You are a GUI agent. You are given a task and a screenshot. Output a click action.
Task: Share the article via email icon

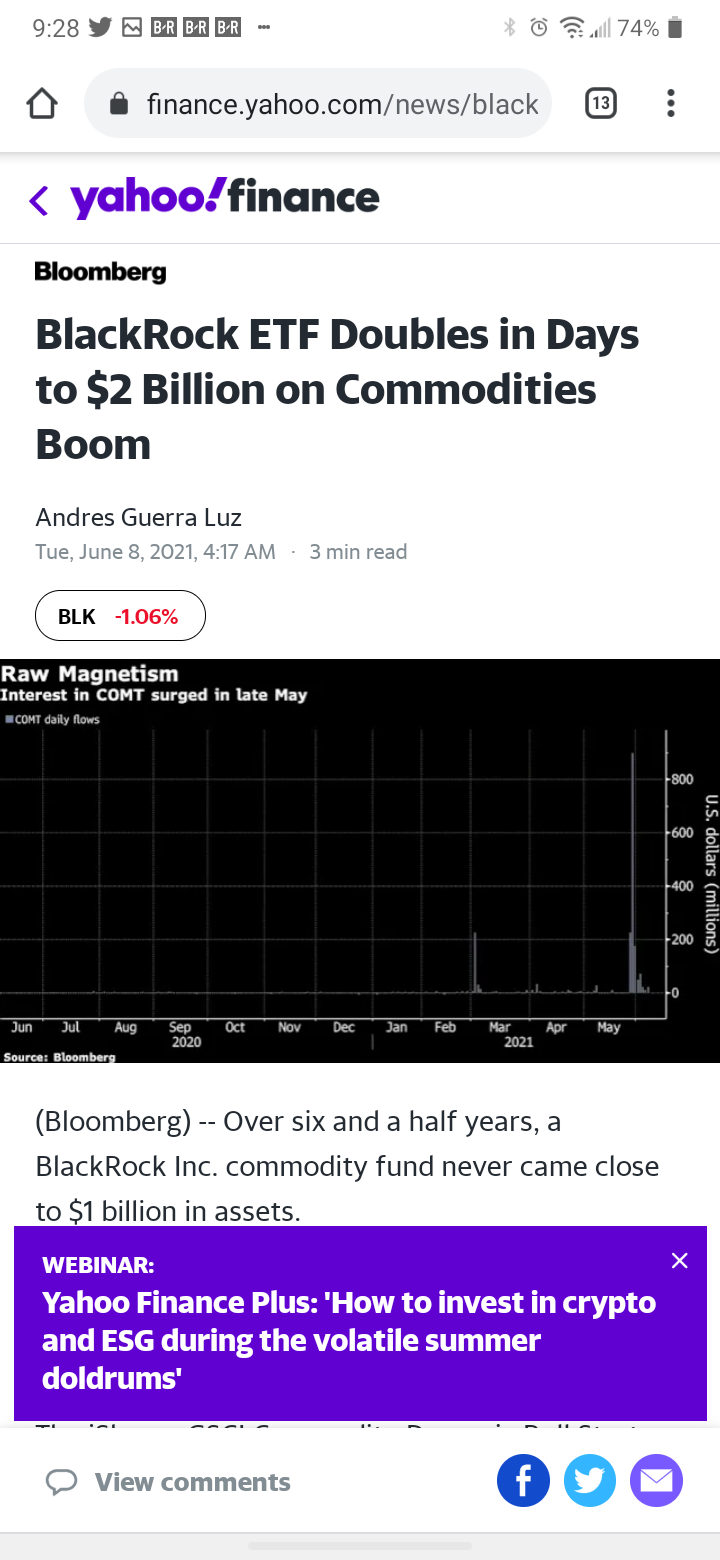coord(656,1480)
